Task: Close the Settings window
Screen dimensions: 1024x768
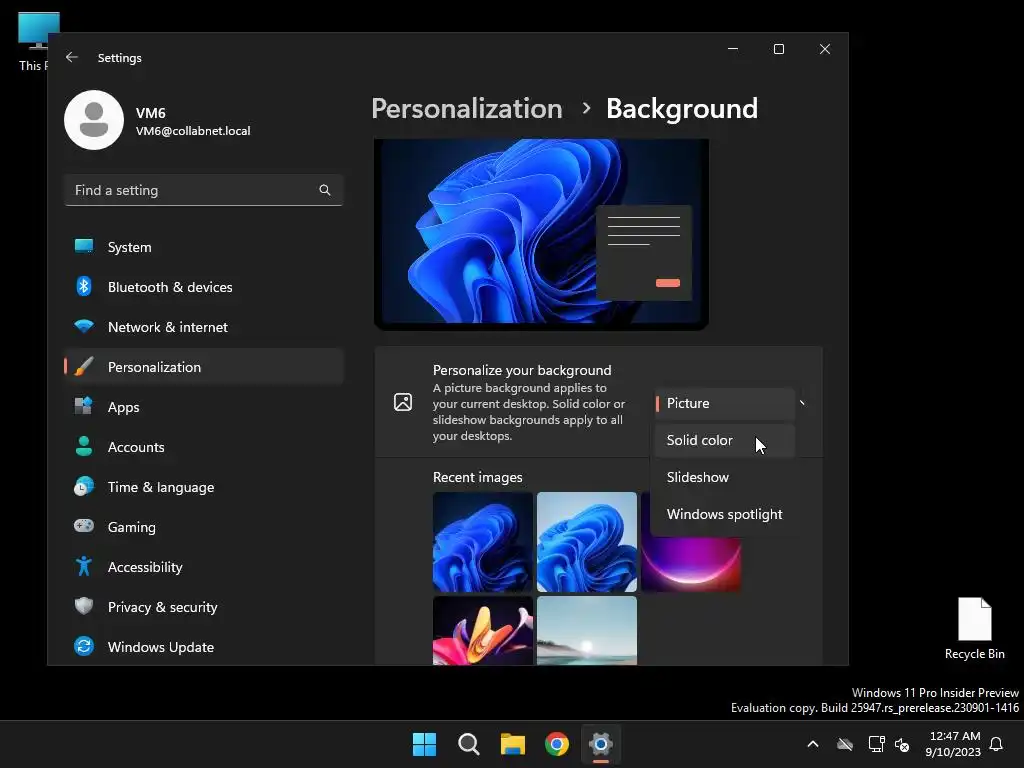Action: click(x=825, y=49)
